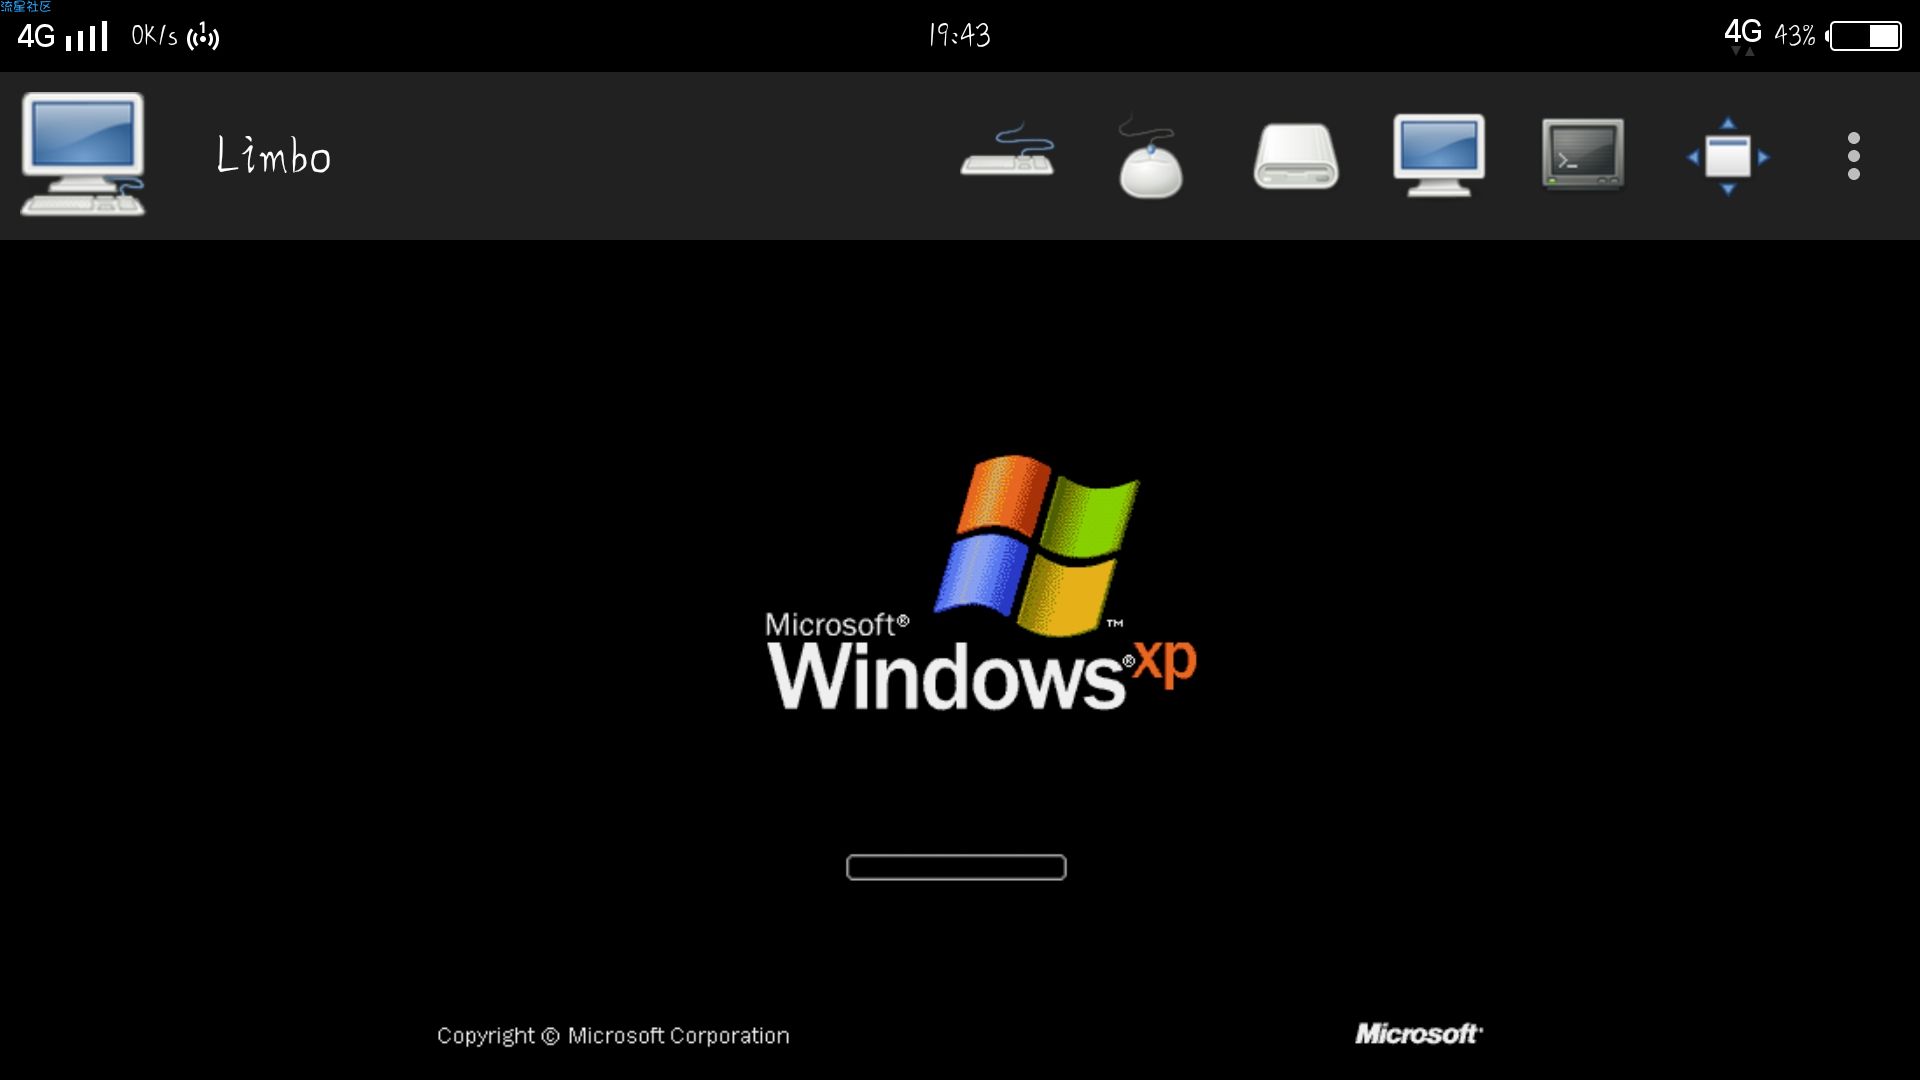Click the monitor display icon
This screenshot has width=1920, height=1080.
[1439, 155]
